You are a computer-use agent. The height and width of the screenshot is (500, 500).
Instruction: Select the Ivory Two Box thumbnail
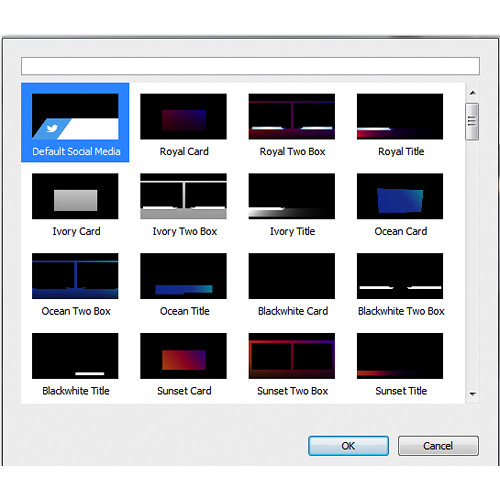tap(183, 196)
